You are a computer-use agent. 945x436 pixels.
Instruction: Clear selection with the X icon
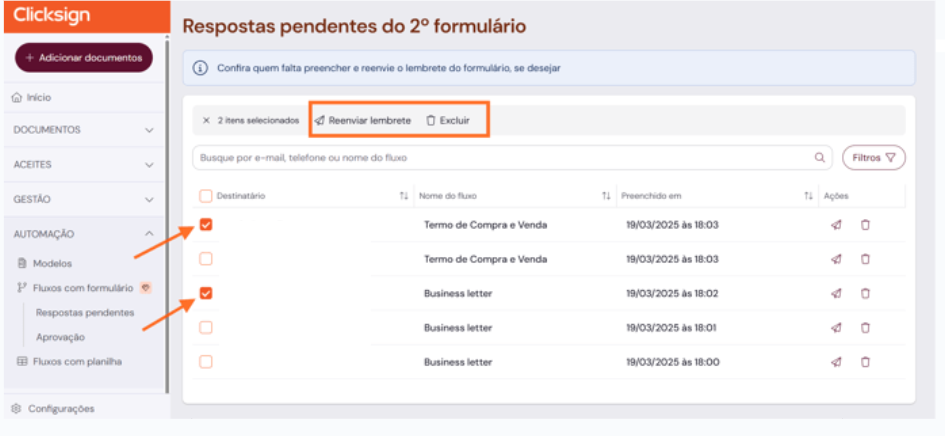(206, 120)
